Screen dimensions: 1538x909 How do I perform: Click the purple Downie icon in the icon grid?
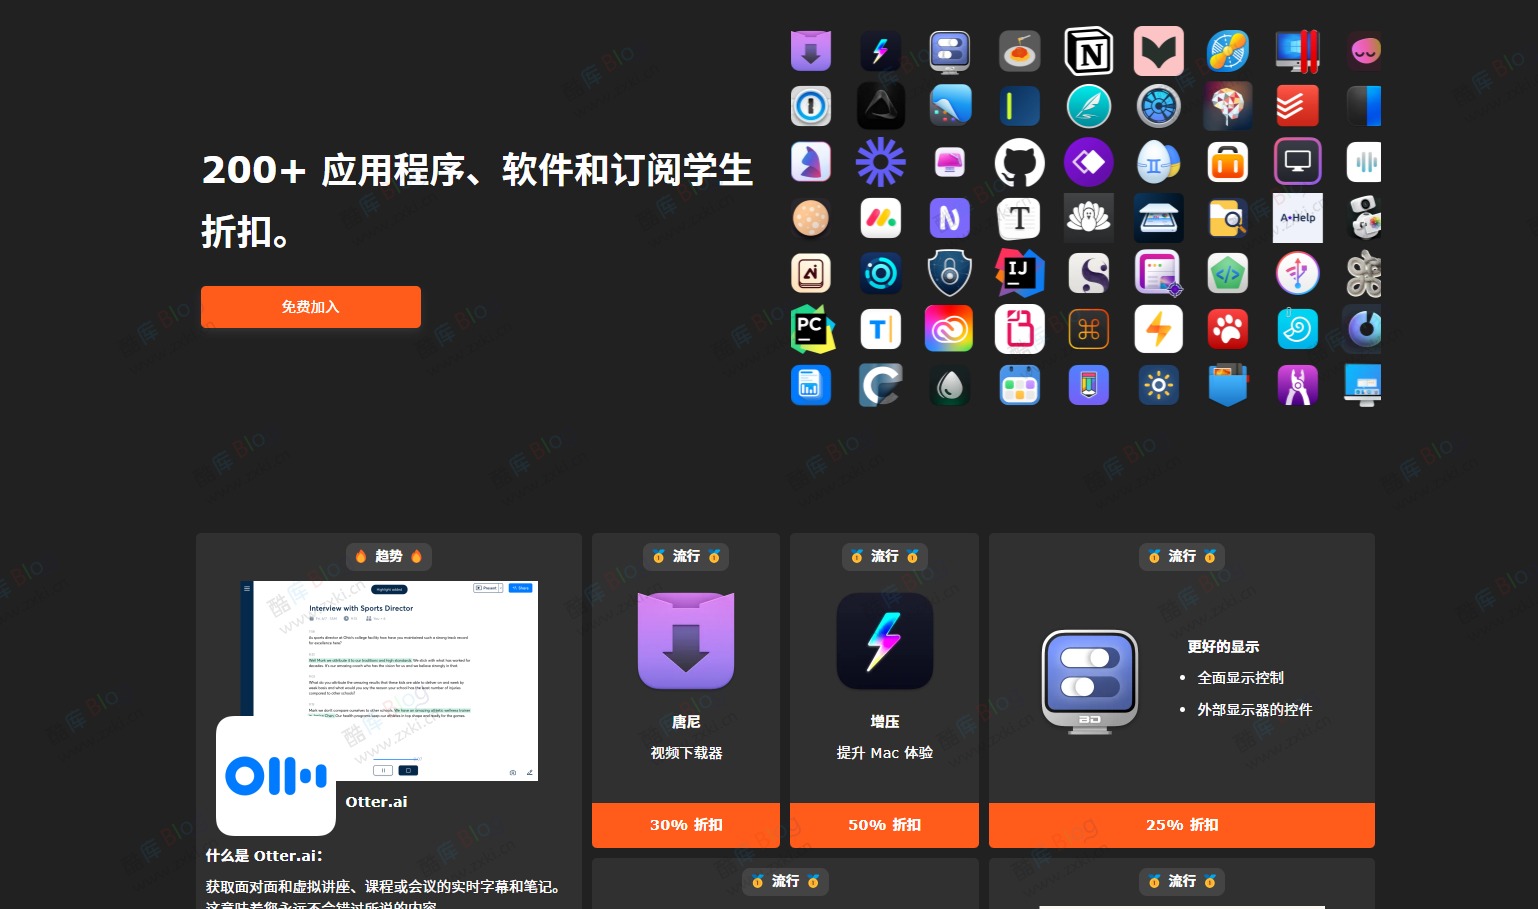(811, 51)
